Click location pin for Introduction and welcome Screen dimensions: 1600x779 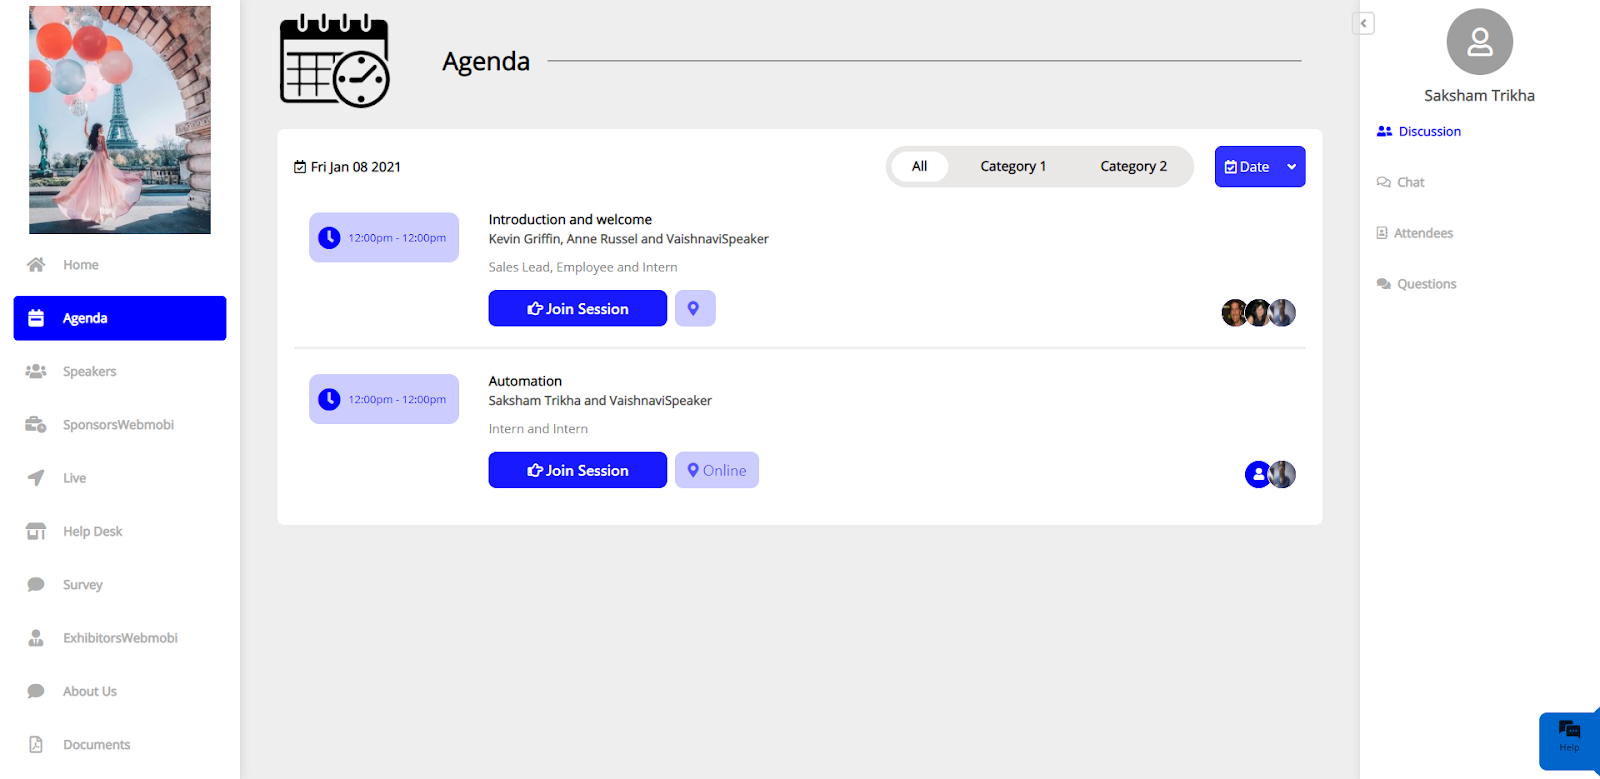695,308
